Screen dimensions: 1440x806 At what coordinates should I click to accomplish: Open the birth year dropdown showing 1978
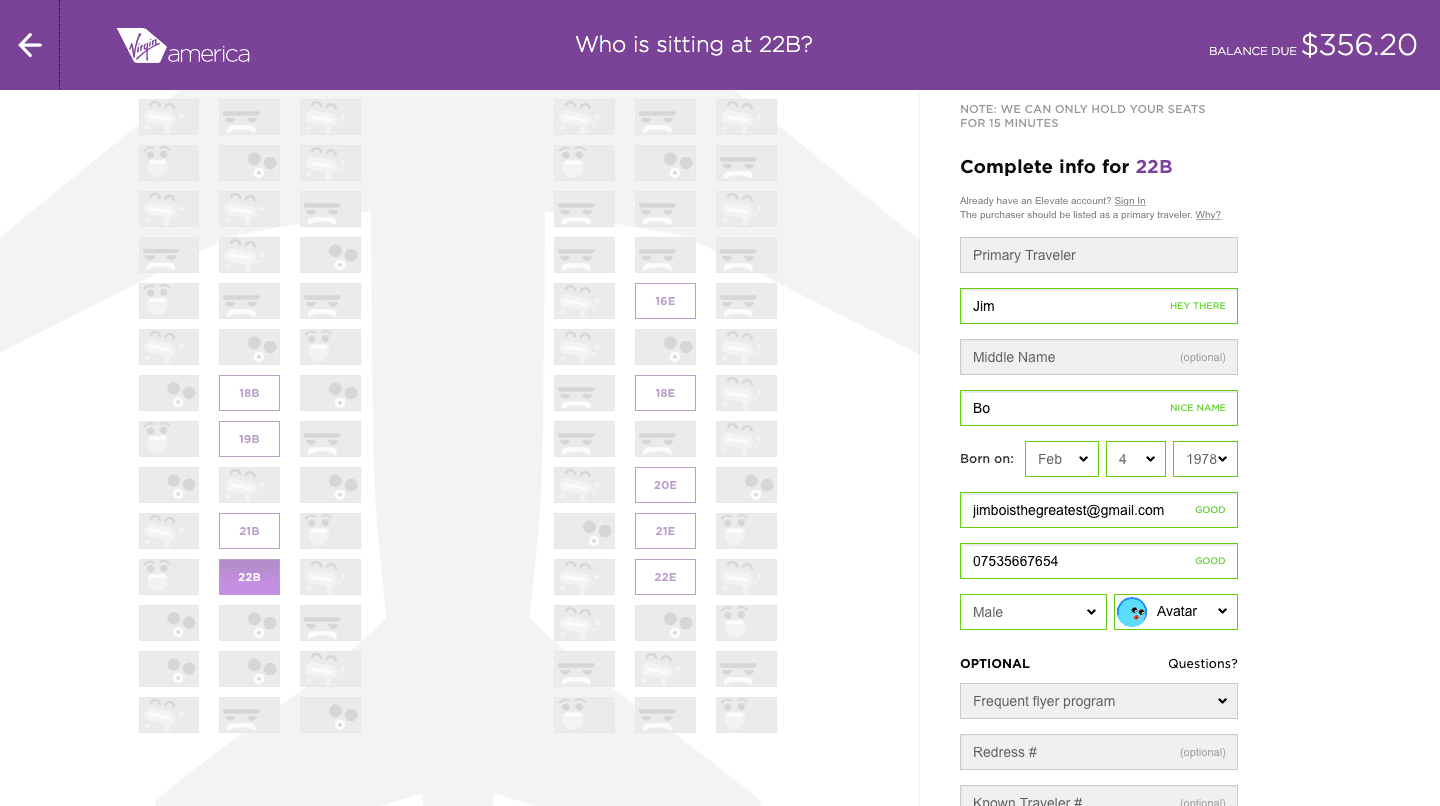(1204, 459)
